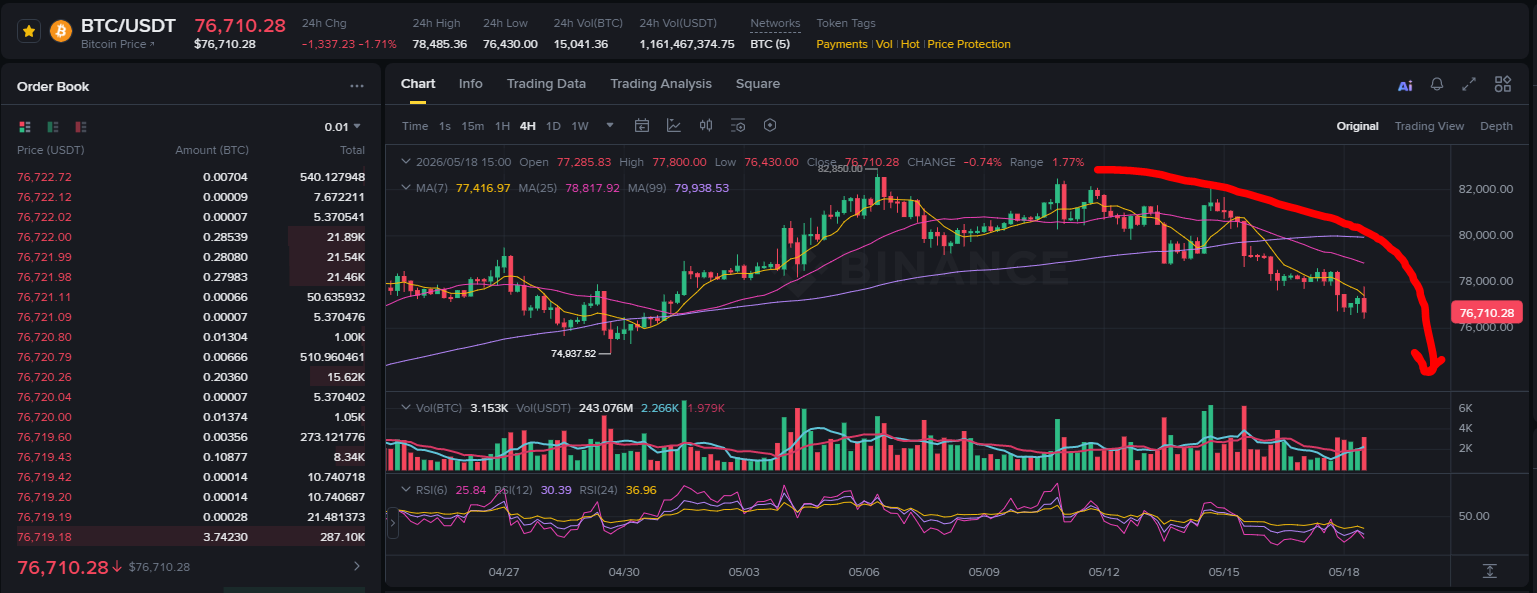The height and width of the screenshot is (593, 1537).
Task: Select the 4H chart interval
Action: (x=528, y=126)
